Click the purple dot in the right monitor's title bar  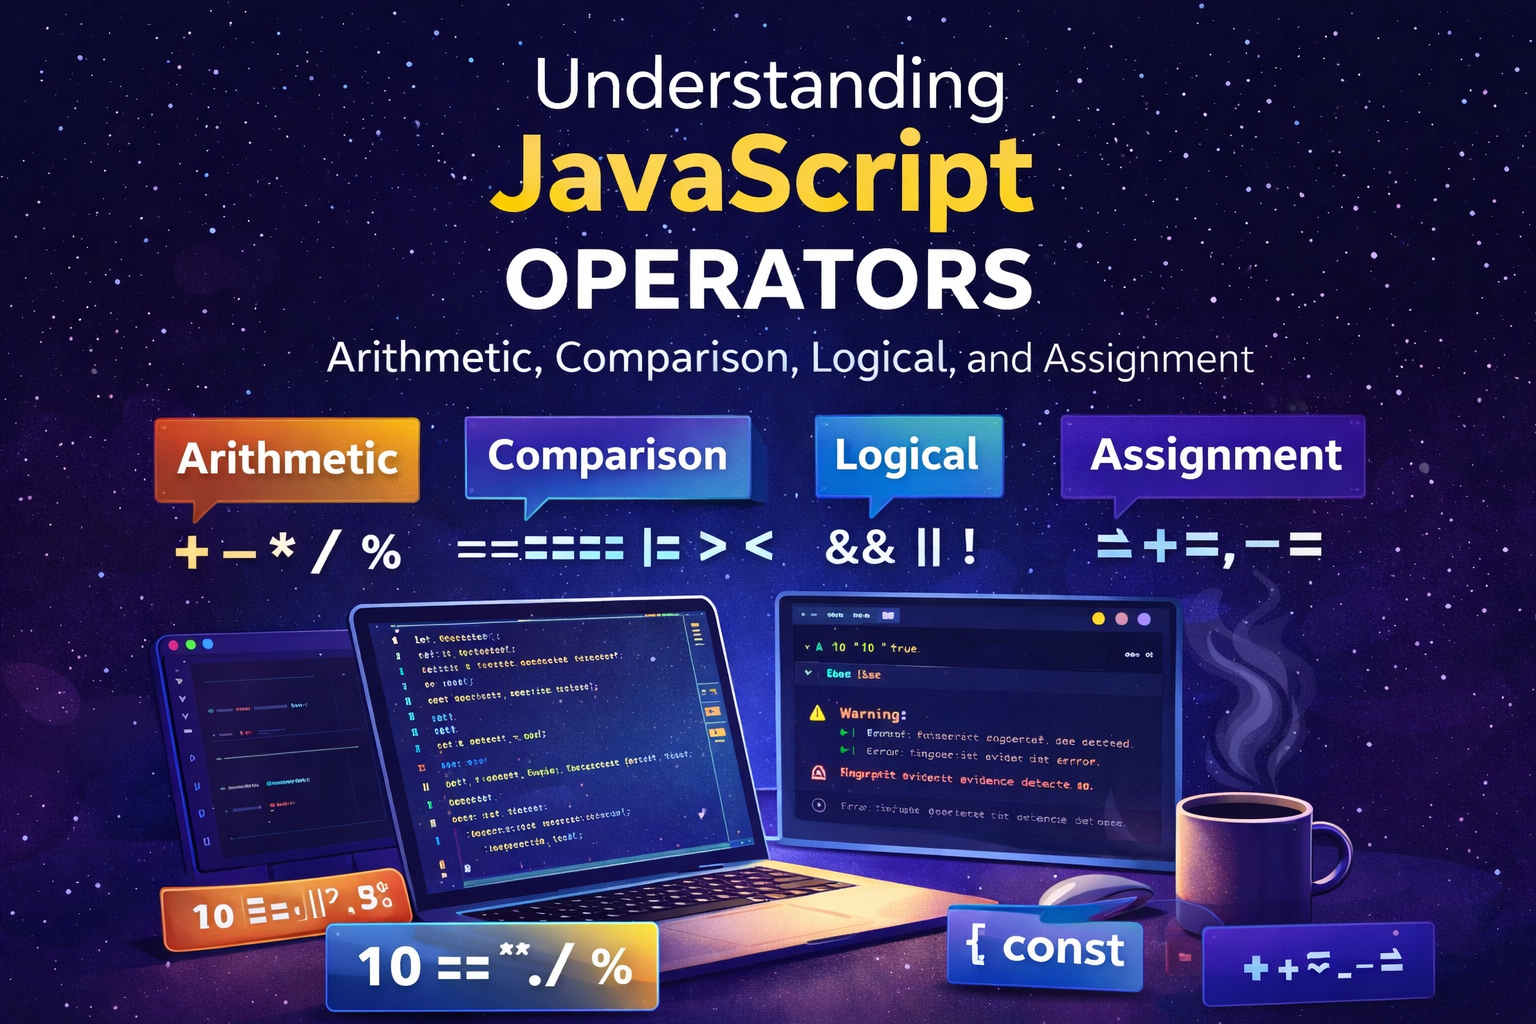click(1144, 619)
